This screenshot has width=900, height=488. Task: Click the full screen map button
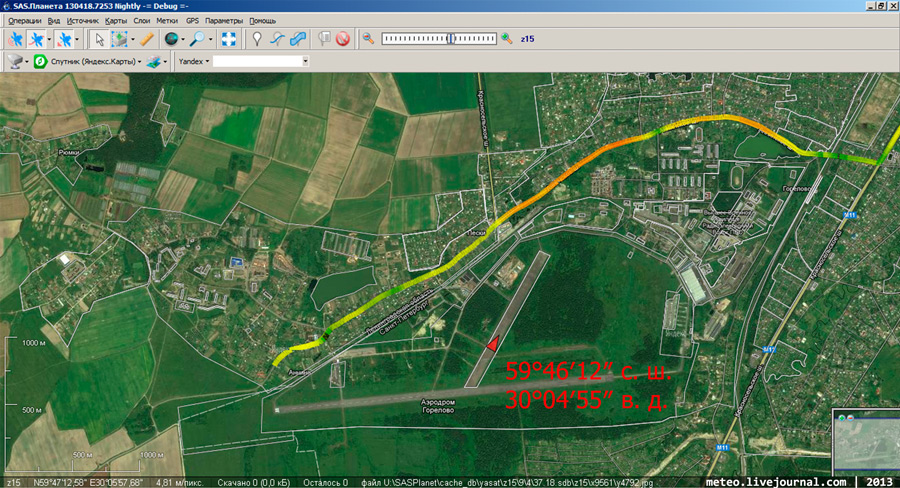[x=228, y=39]
